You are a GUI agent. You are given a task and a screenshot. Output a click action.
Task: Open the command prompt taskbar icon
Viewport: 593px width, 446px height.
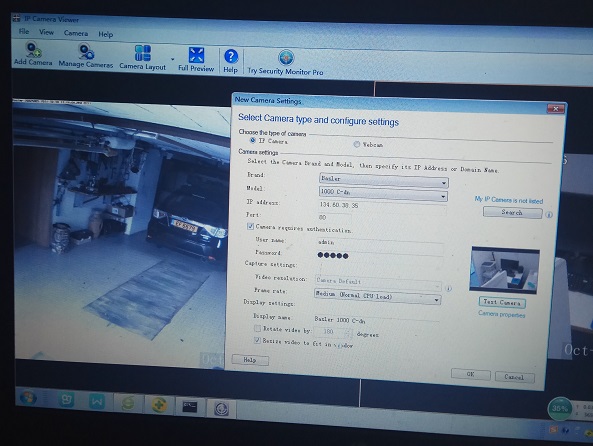pos(189,407)
